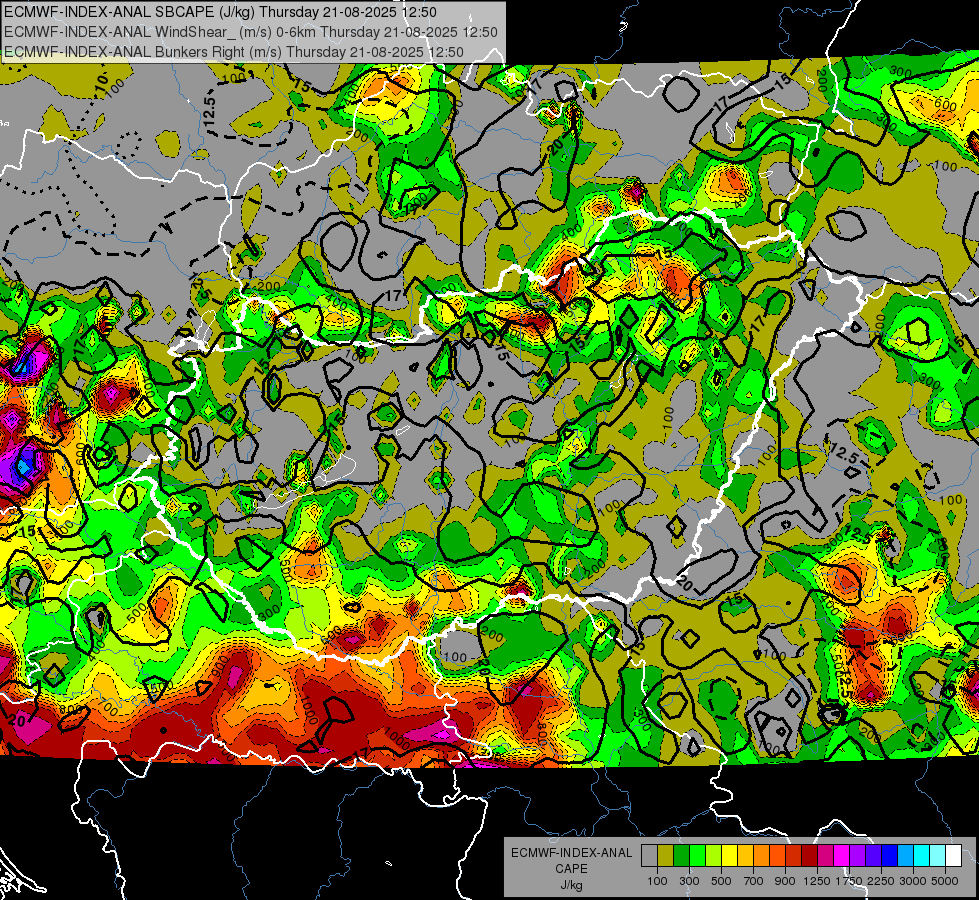The image size is (979, 900).
Task: Click the Bunkers Right header line
Action: tap(234, 52)
